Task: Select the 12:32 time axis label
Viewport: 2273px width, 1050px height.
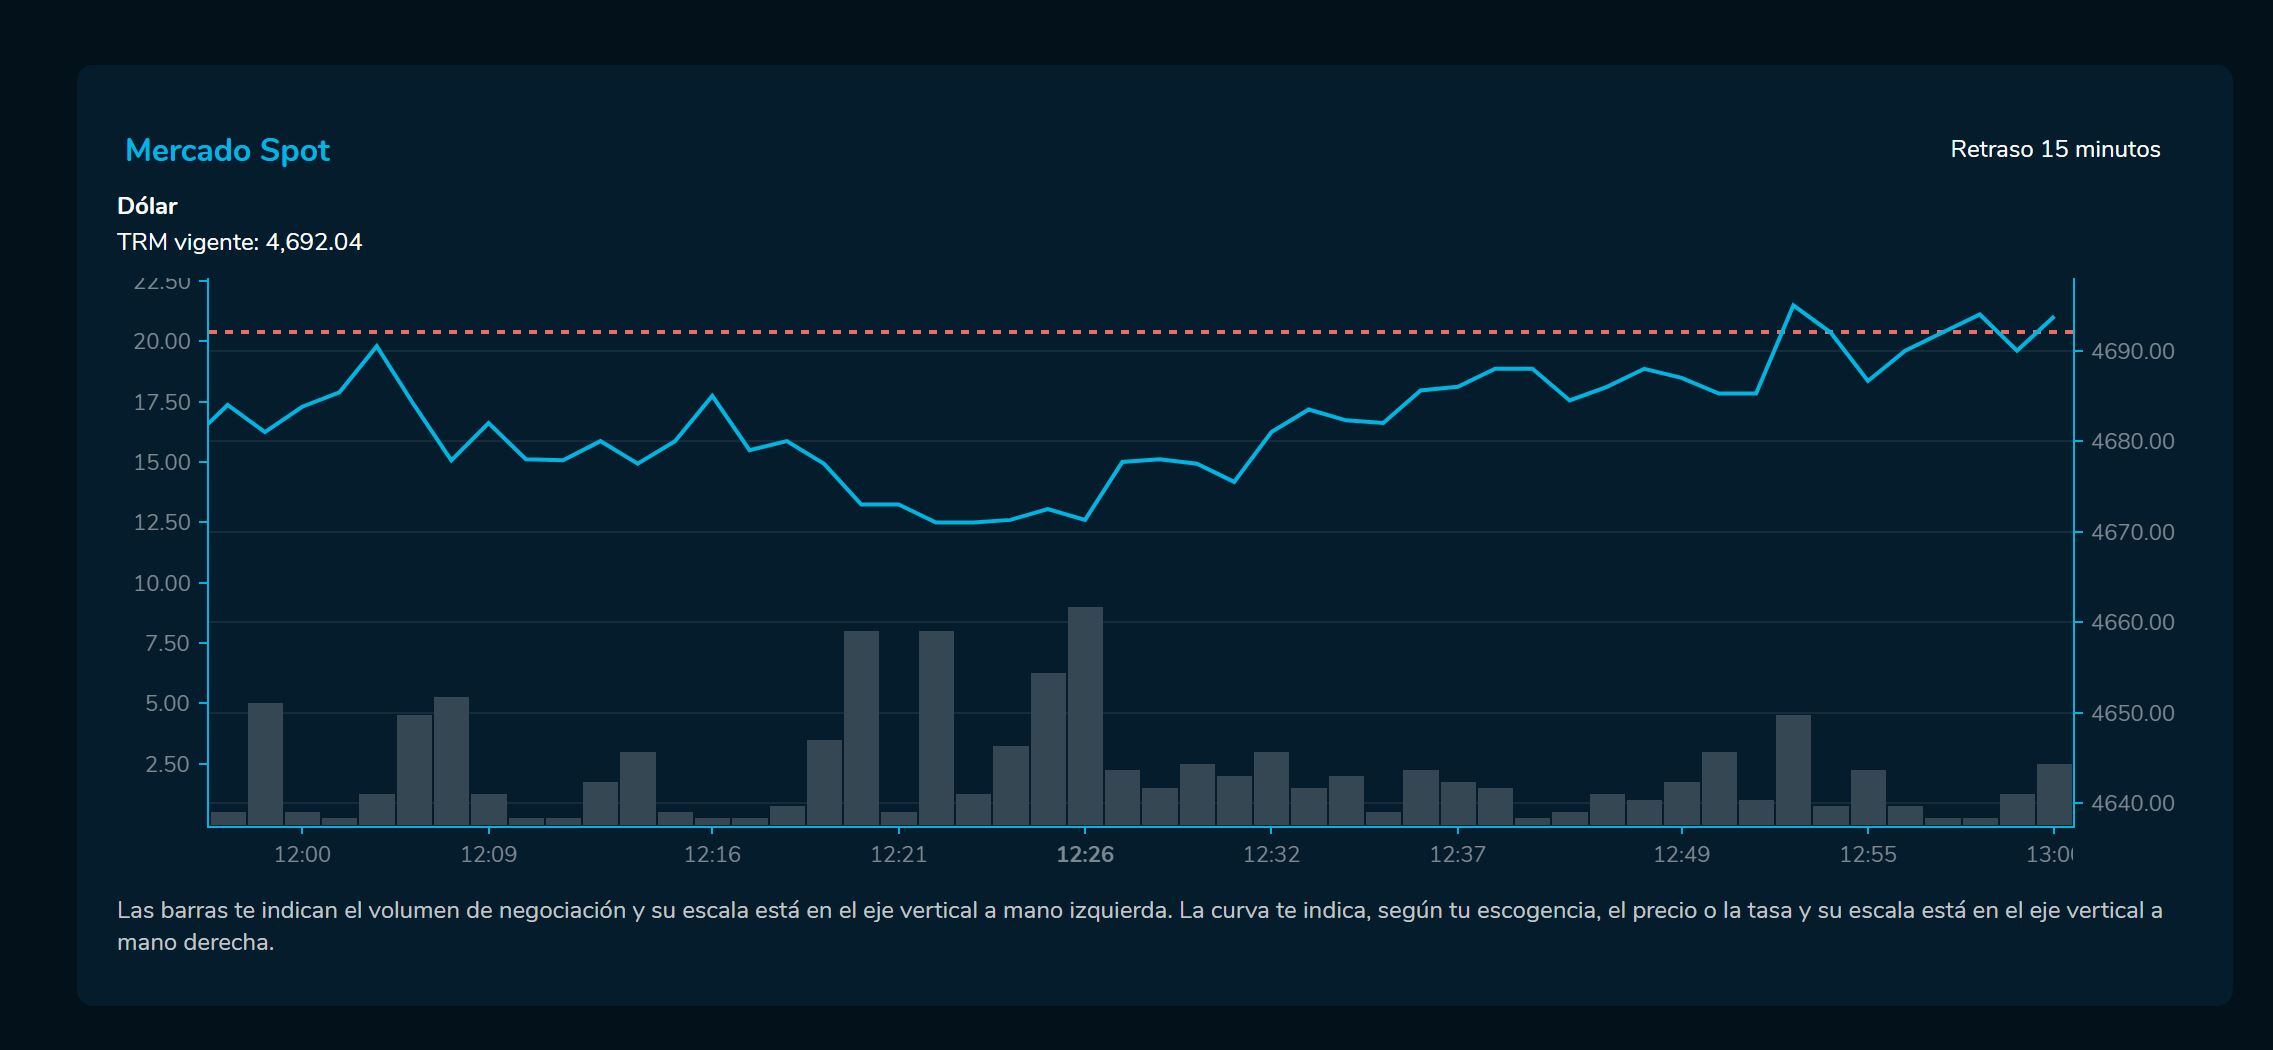Action: 1271,855
